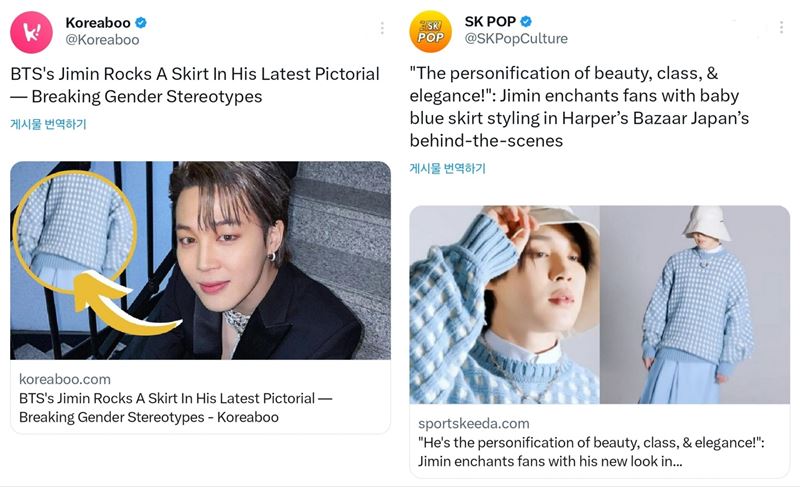This screenshot has width=800, height=487.
Task: Click the @Koreaboo handle
Action: [102, 40]
